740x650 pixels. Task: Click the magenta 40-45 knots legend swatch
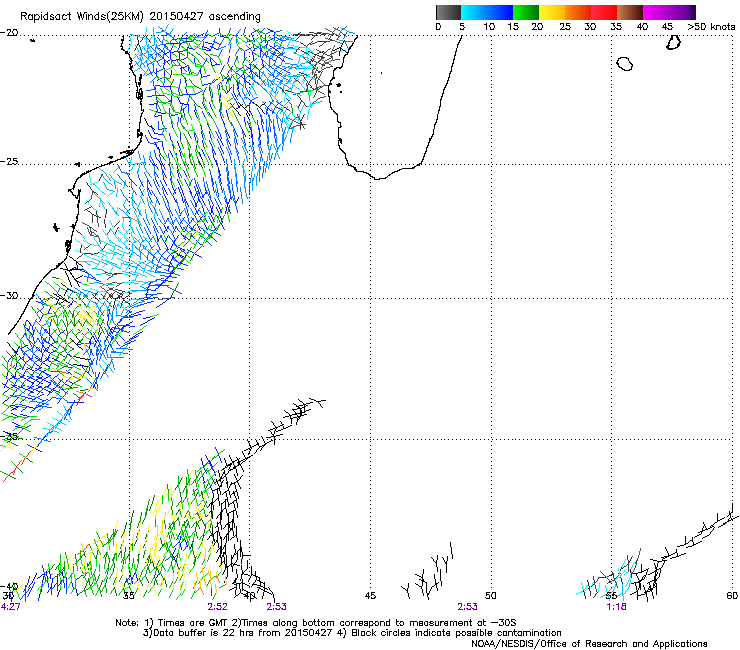coord(656,12)
